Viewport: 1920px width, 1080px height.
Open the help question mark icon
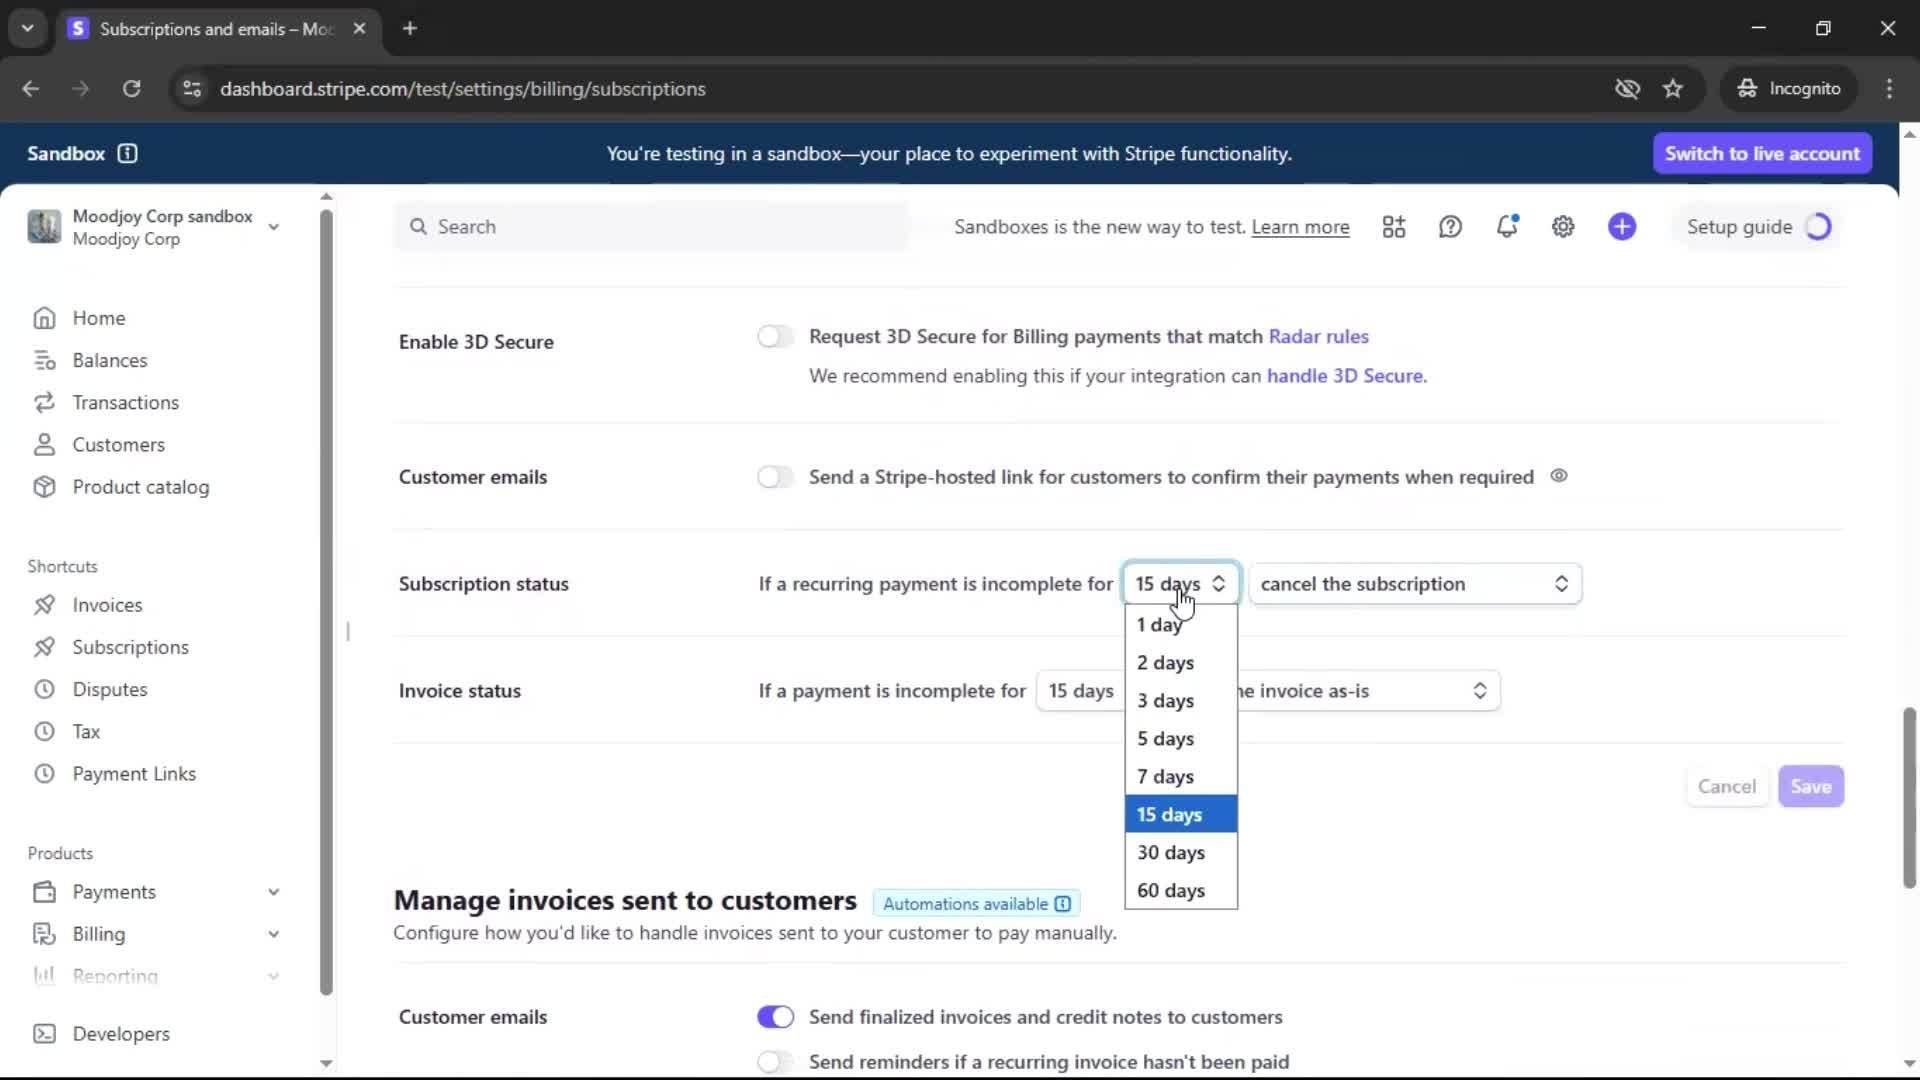click(1450, 227)
